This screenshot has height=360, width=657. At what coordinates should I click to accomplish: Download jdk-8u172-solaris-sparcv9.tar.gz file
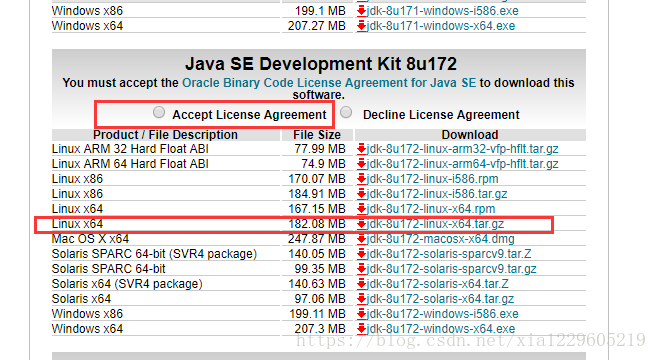point(451,269)
